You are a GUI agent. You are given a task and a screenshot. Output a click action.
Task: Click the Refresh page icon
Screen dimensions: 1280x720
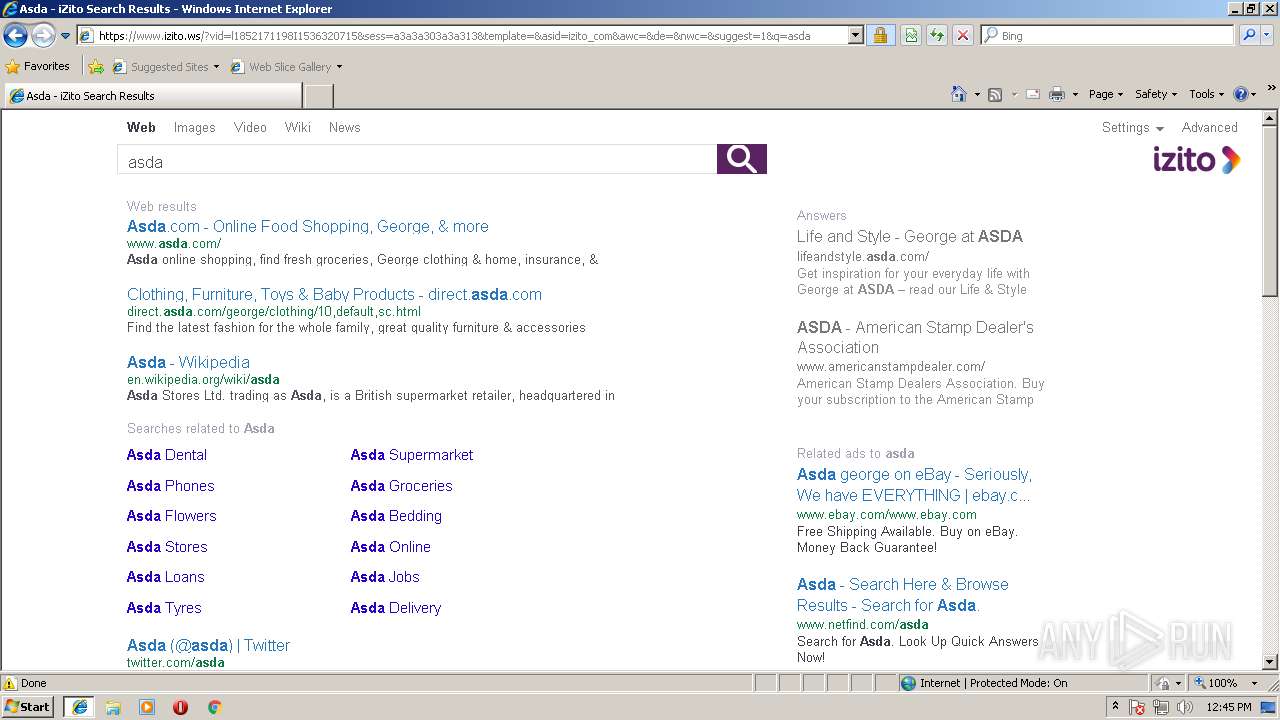937,36
